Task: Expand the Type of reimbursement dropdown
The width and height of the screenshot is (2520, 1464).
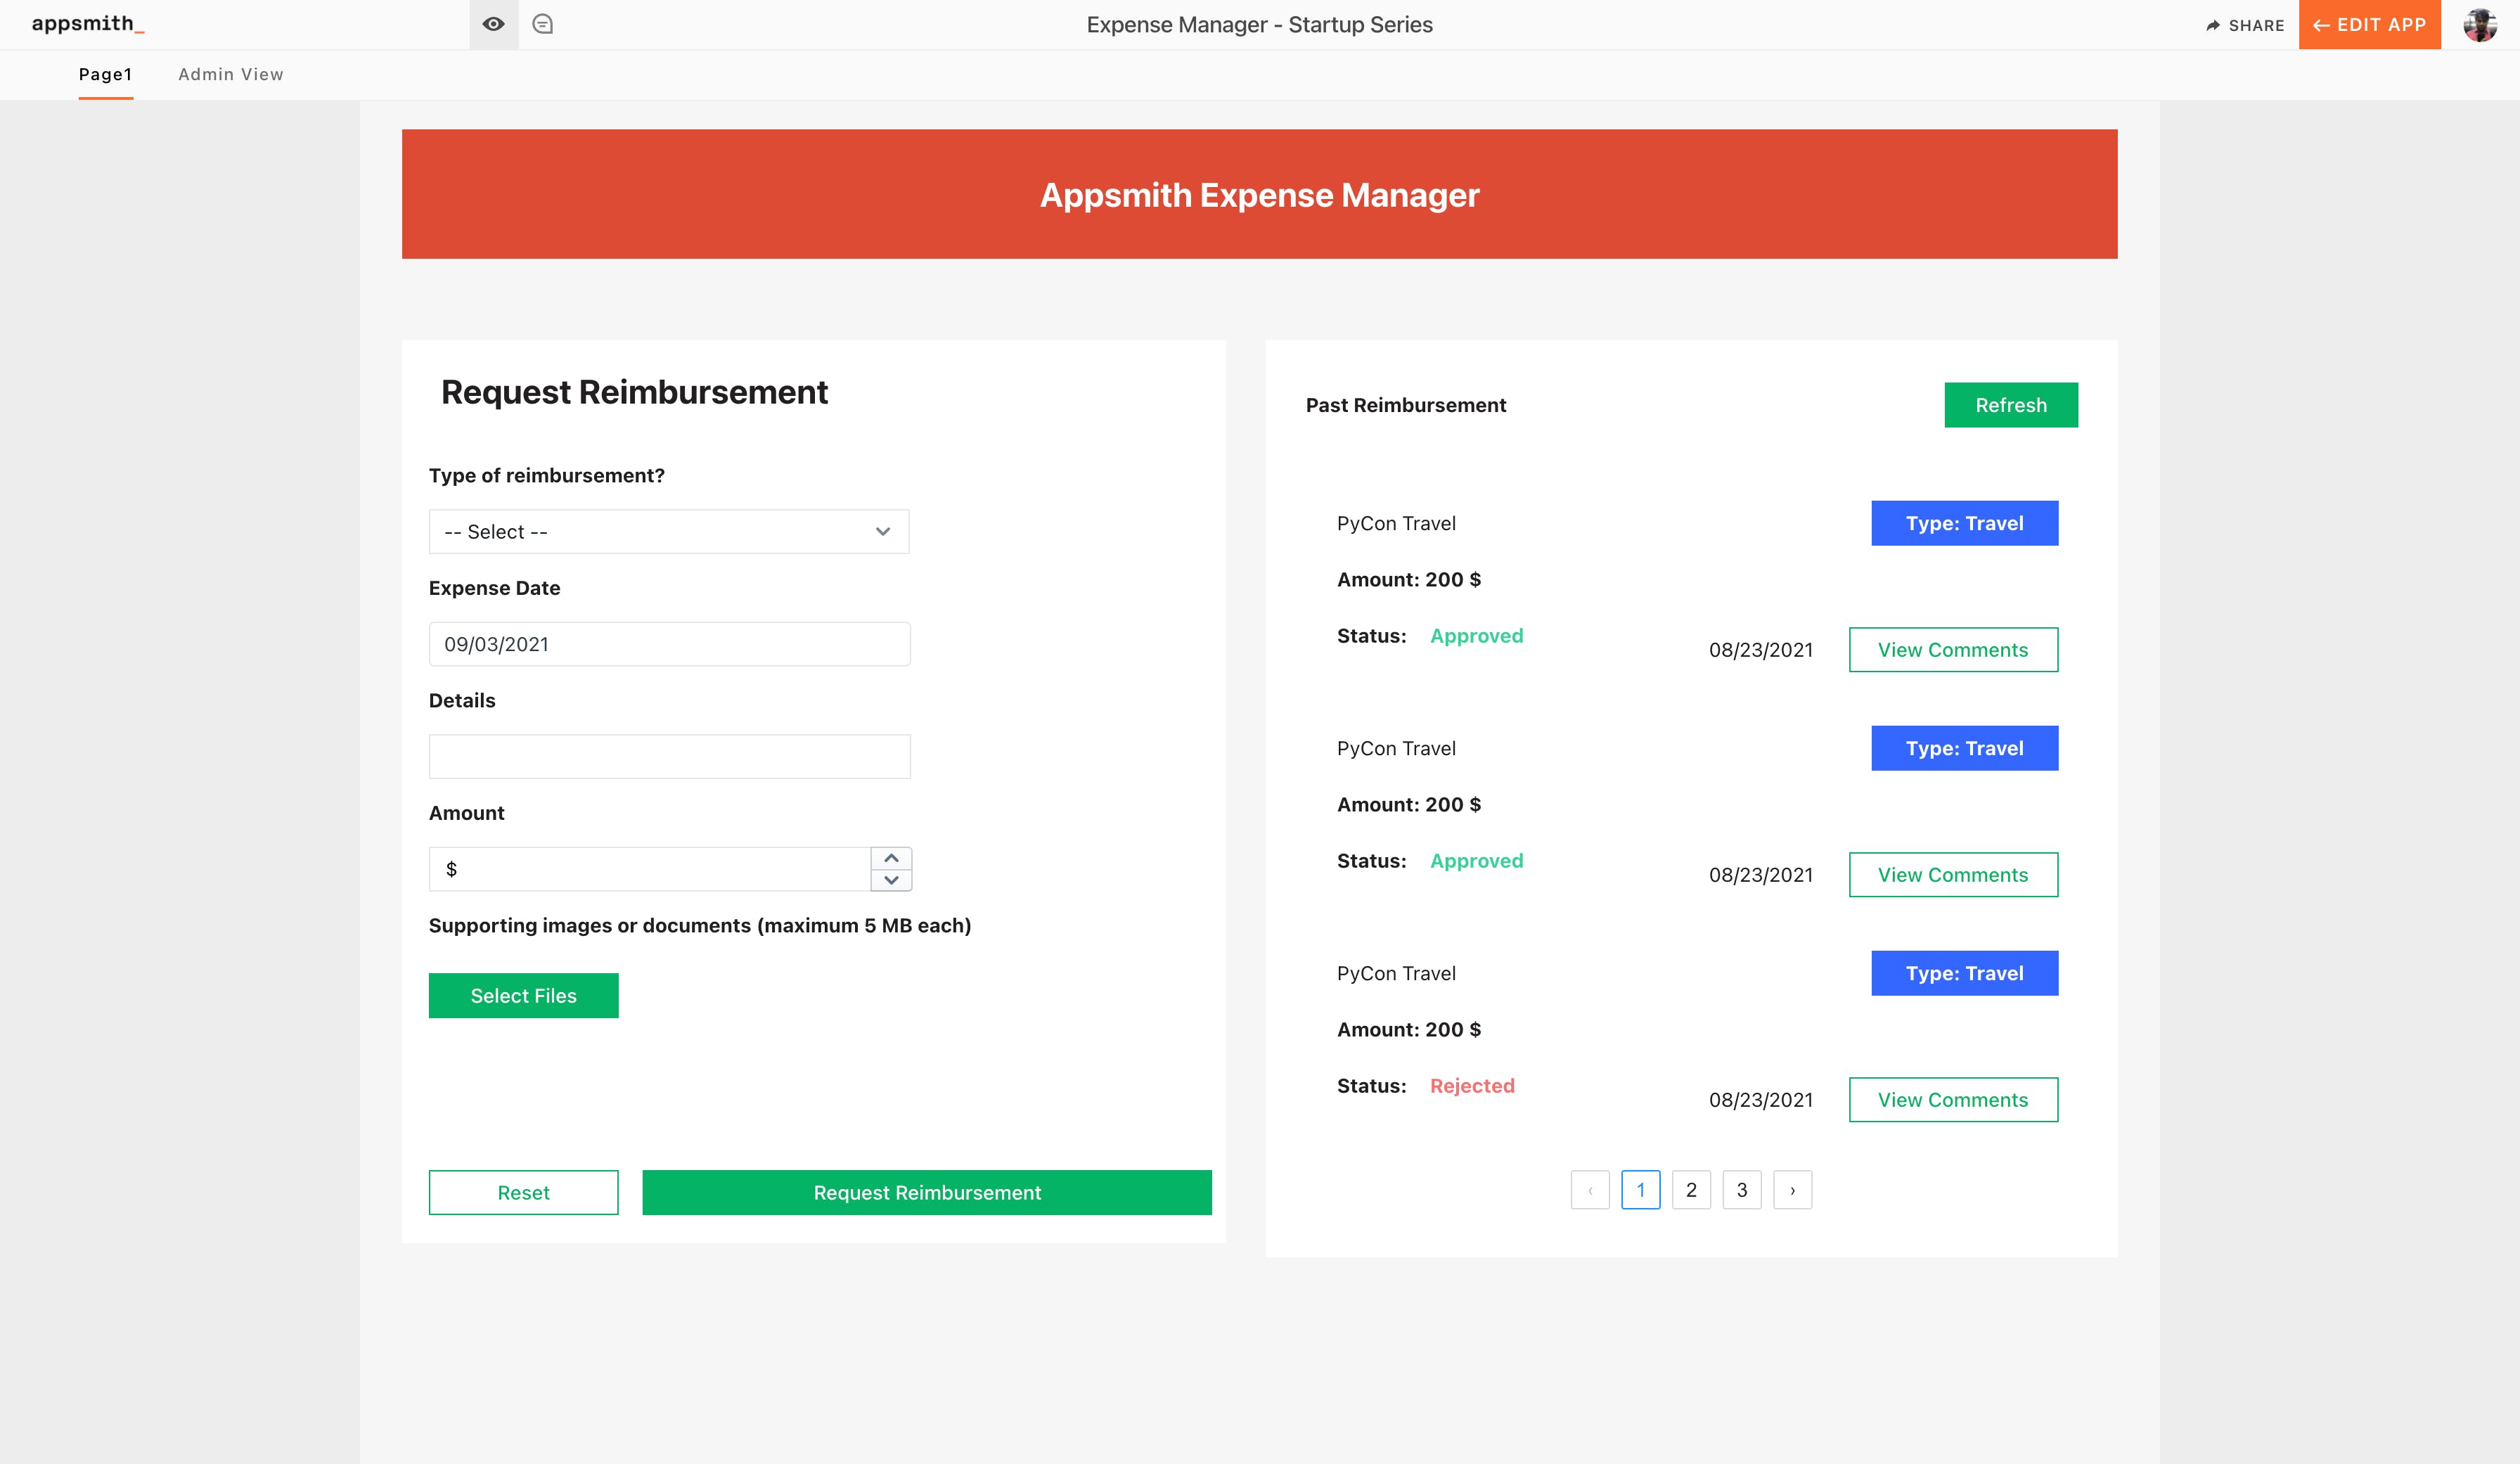Action: (x=669, y=532)
